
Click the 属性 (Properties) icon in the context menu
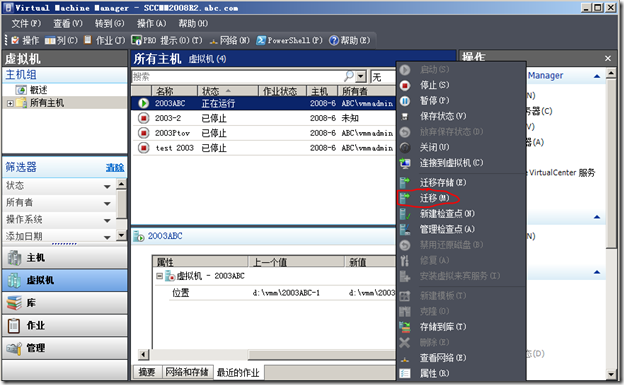tap(405, 373)
